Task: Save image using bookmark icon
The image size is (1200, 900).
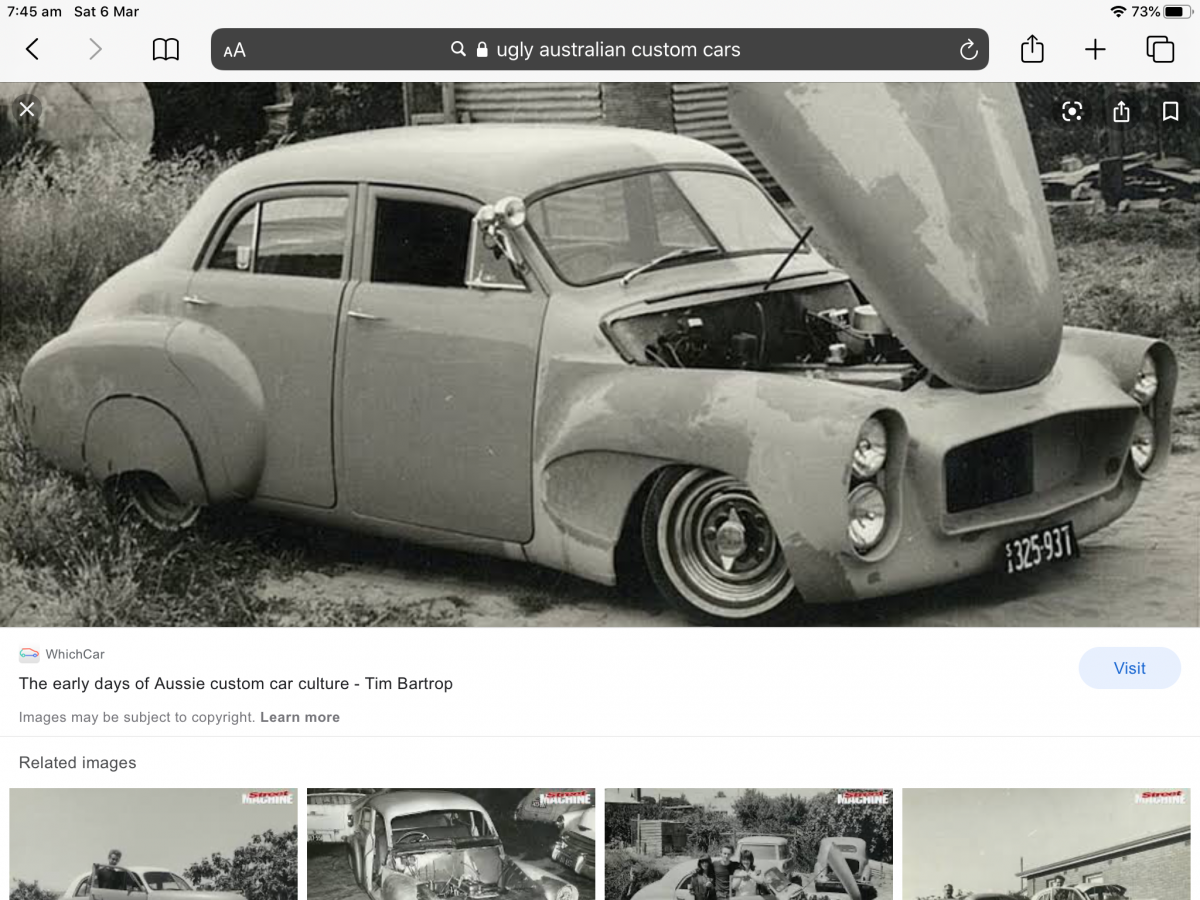Action: point(1170,112)
